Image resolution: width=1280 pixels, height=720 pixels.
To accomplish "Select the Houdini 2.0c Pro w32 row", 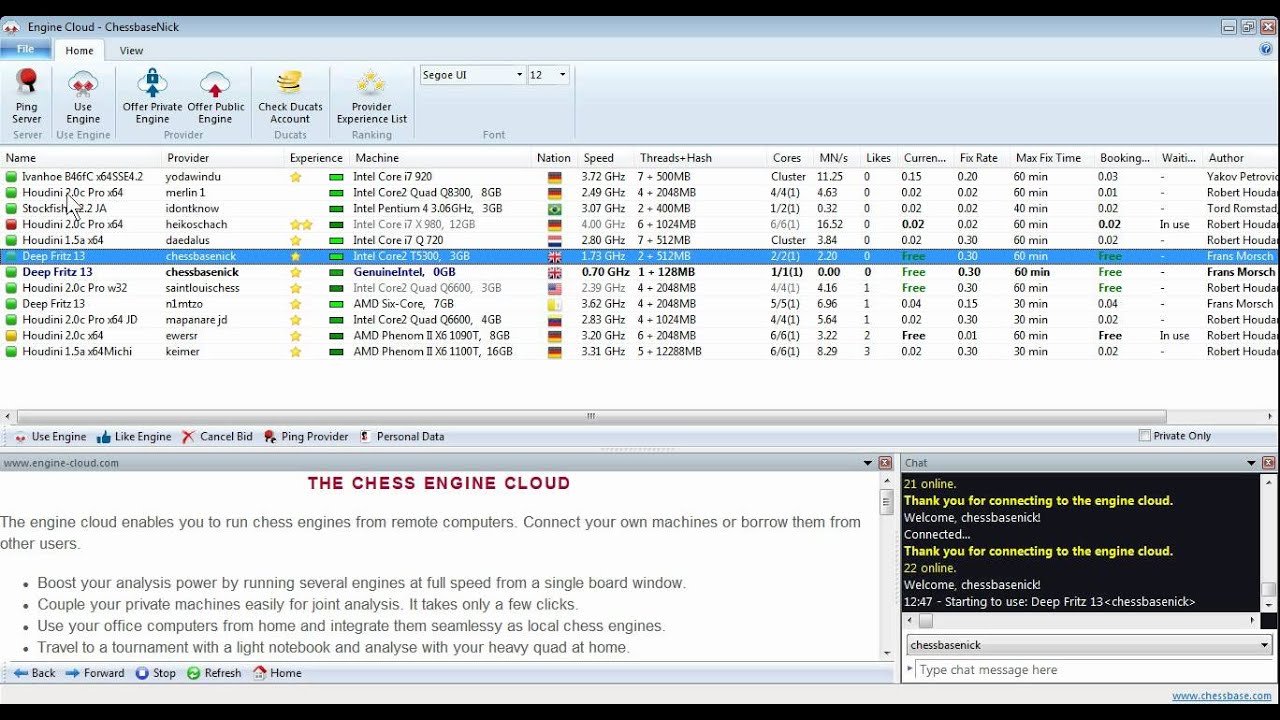I will tap(640, 288).
